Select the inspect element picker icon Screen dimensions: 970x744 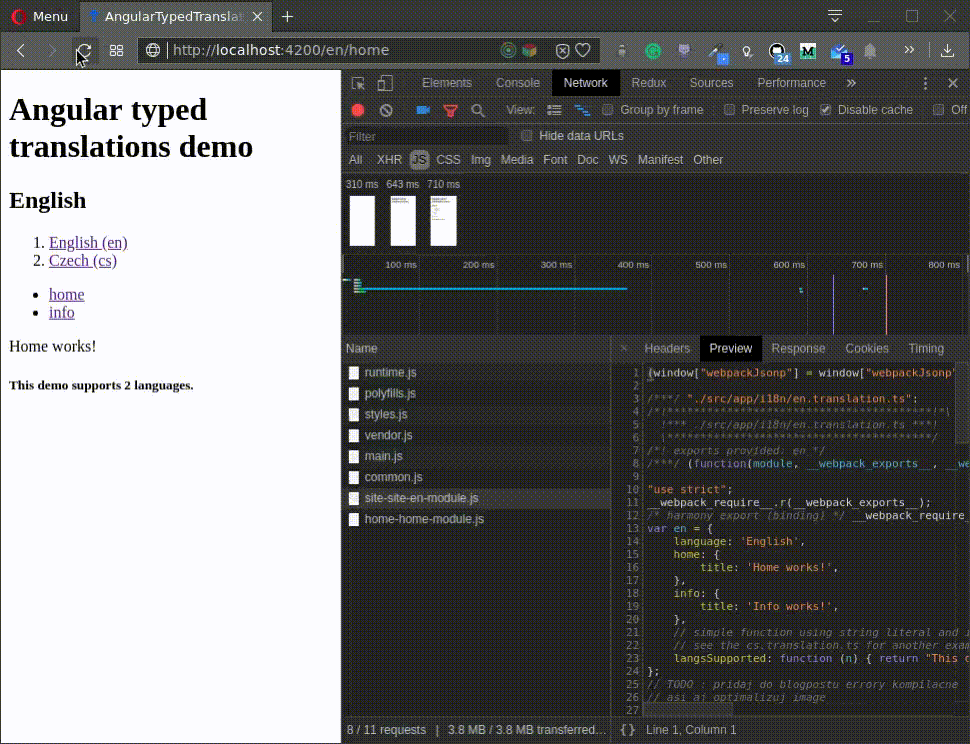click(x=358, y=83)
